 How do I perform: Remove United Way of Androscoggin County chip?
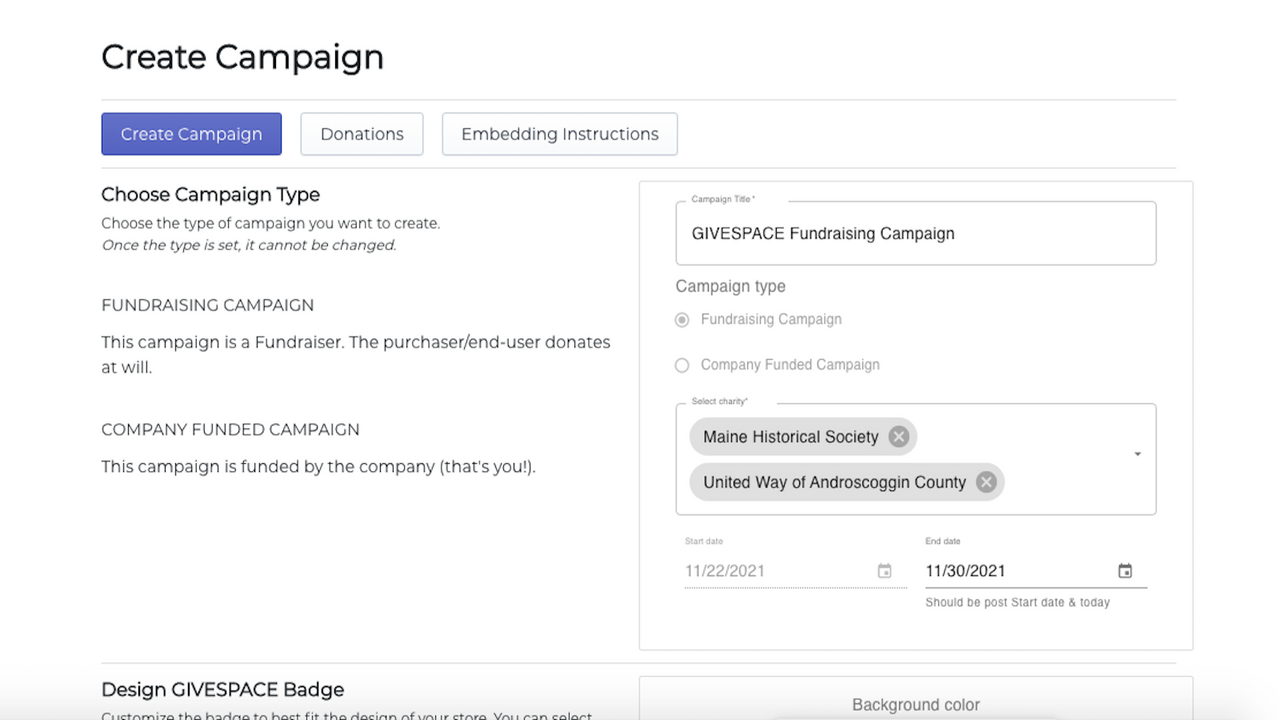point(986,482)
